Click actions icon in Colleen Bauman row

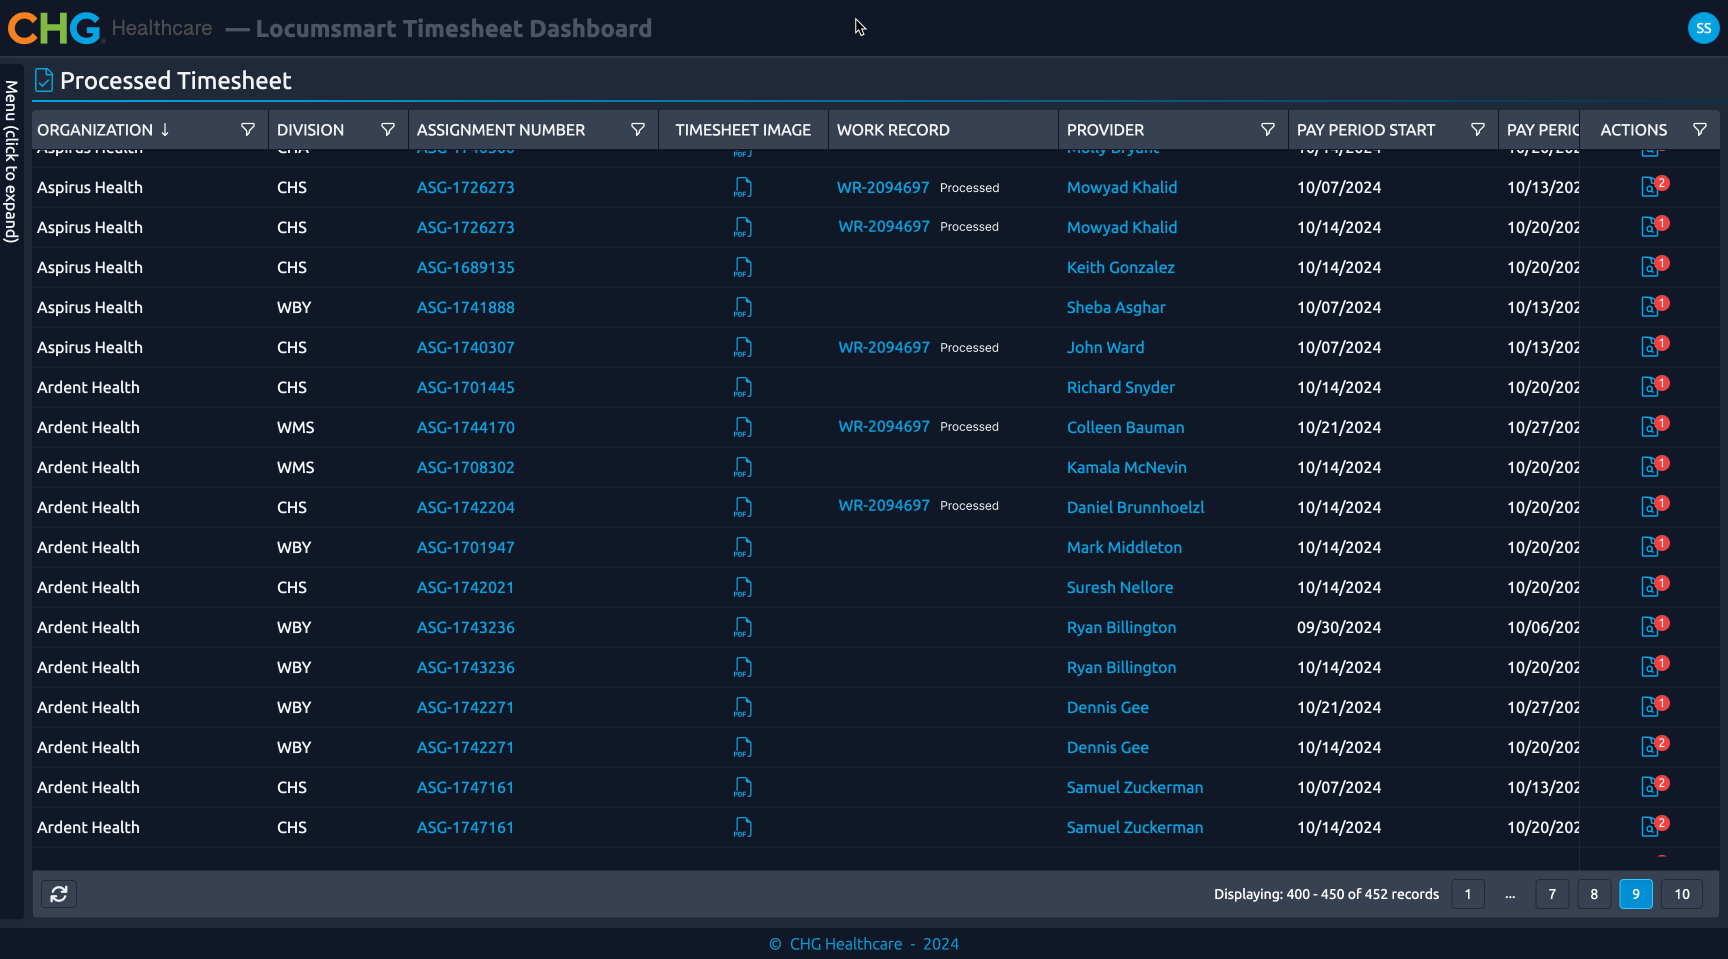coord(1650,427)
